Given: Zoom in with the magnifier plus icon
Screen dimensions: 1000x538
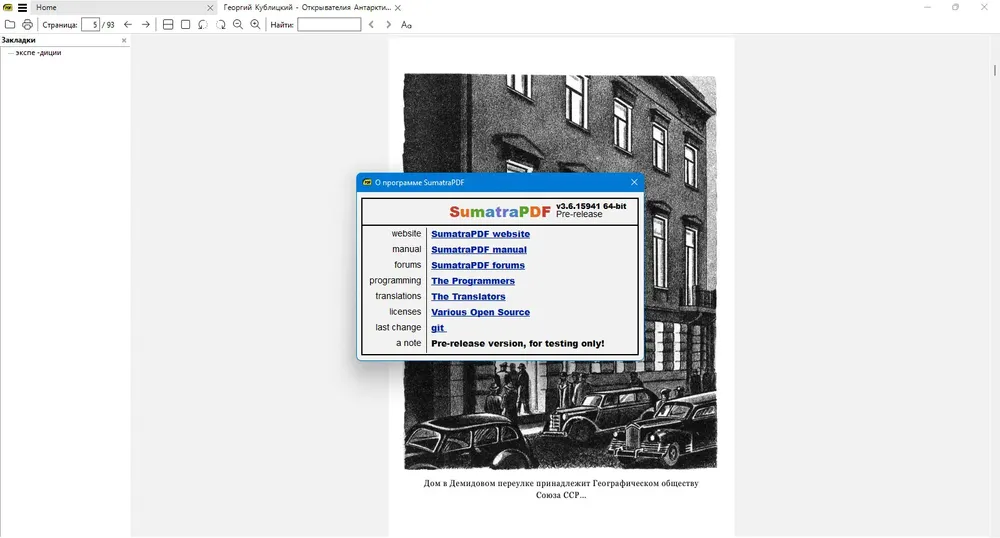Looking at the screenshot, I should coord(255,25).
